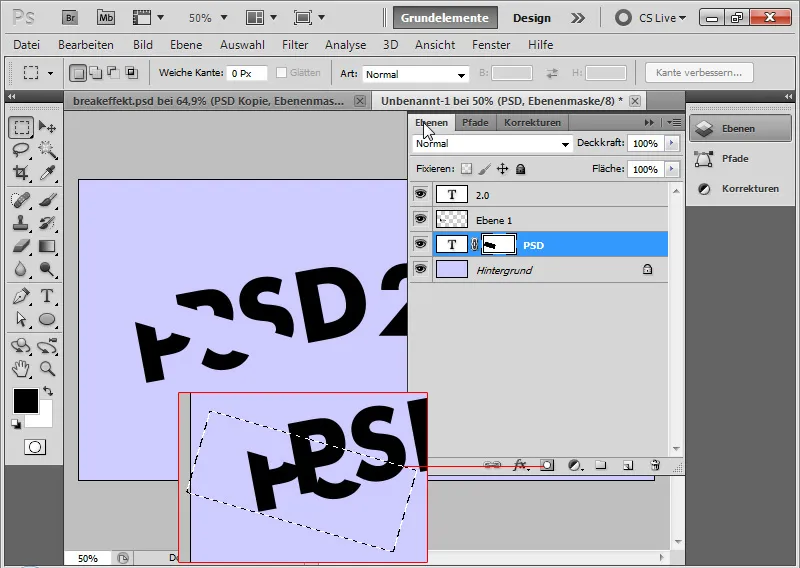Reset default foreground and background colors
The height and width of the screenshot is (568, 800).
(x=16, y=424)
